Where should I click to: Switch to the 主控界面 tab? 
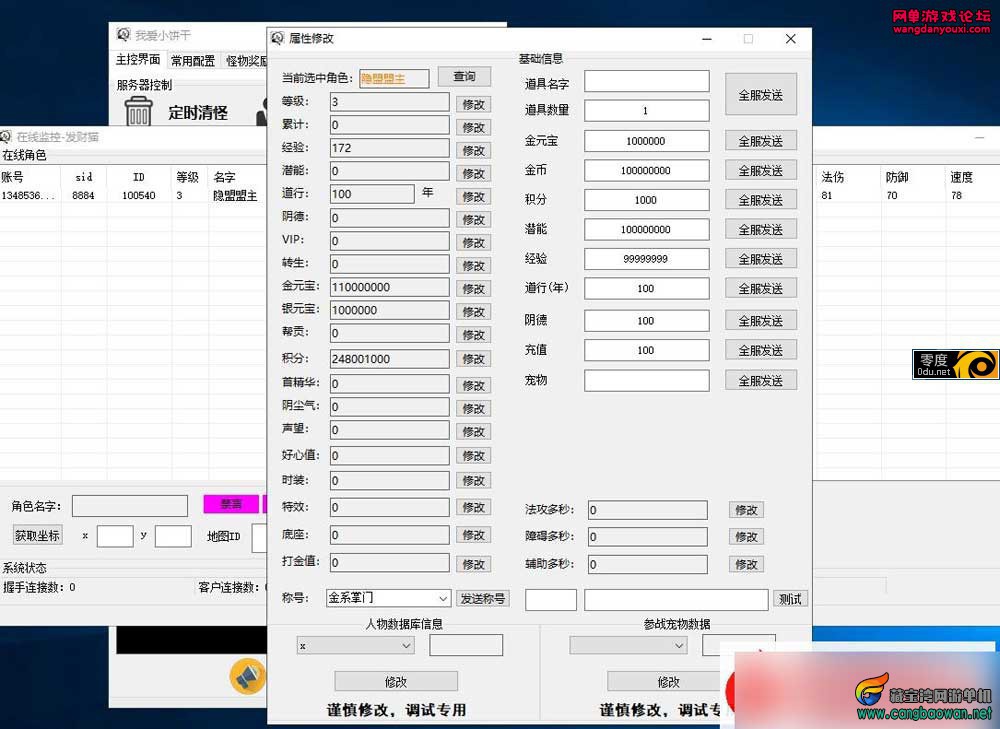click(138, 60)
